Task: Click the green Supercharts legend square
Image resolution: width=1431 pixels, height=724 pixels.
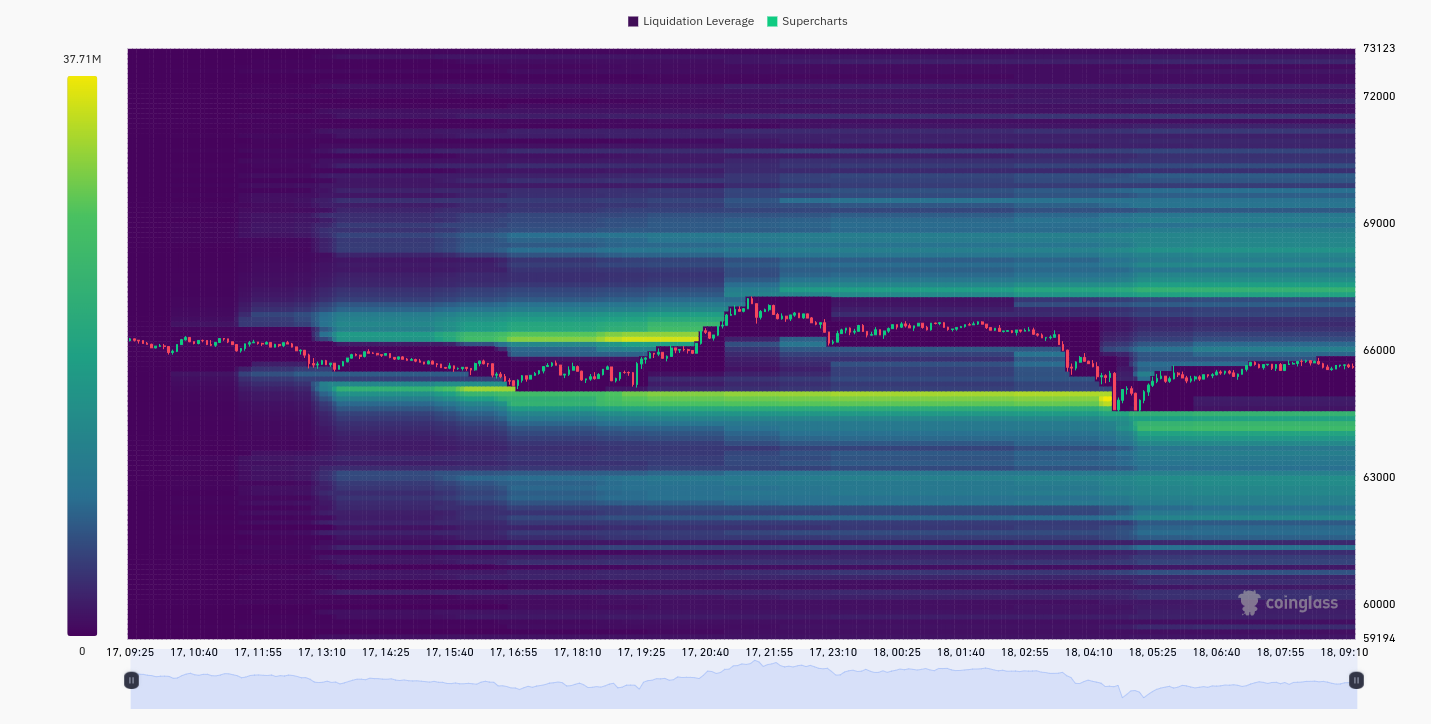Action: point(772,21)
